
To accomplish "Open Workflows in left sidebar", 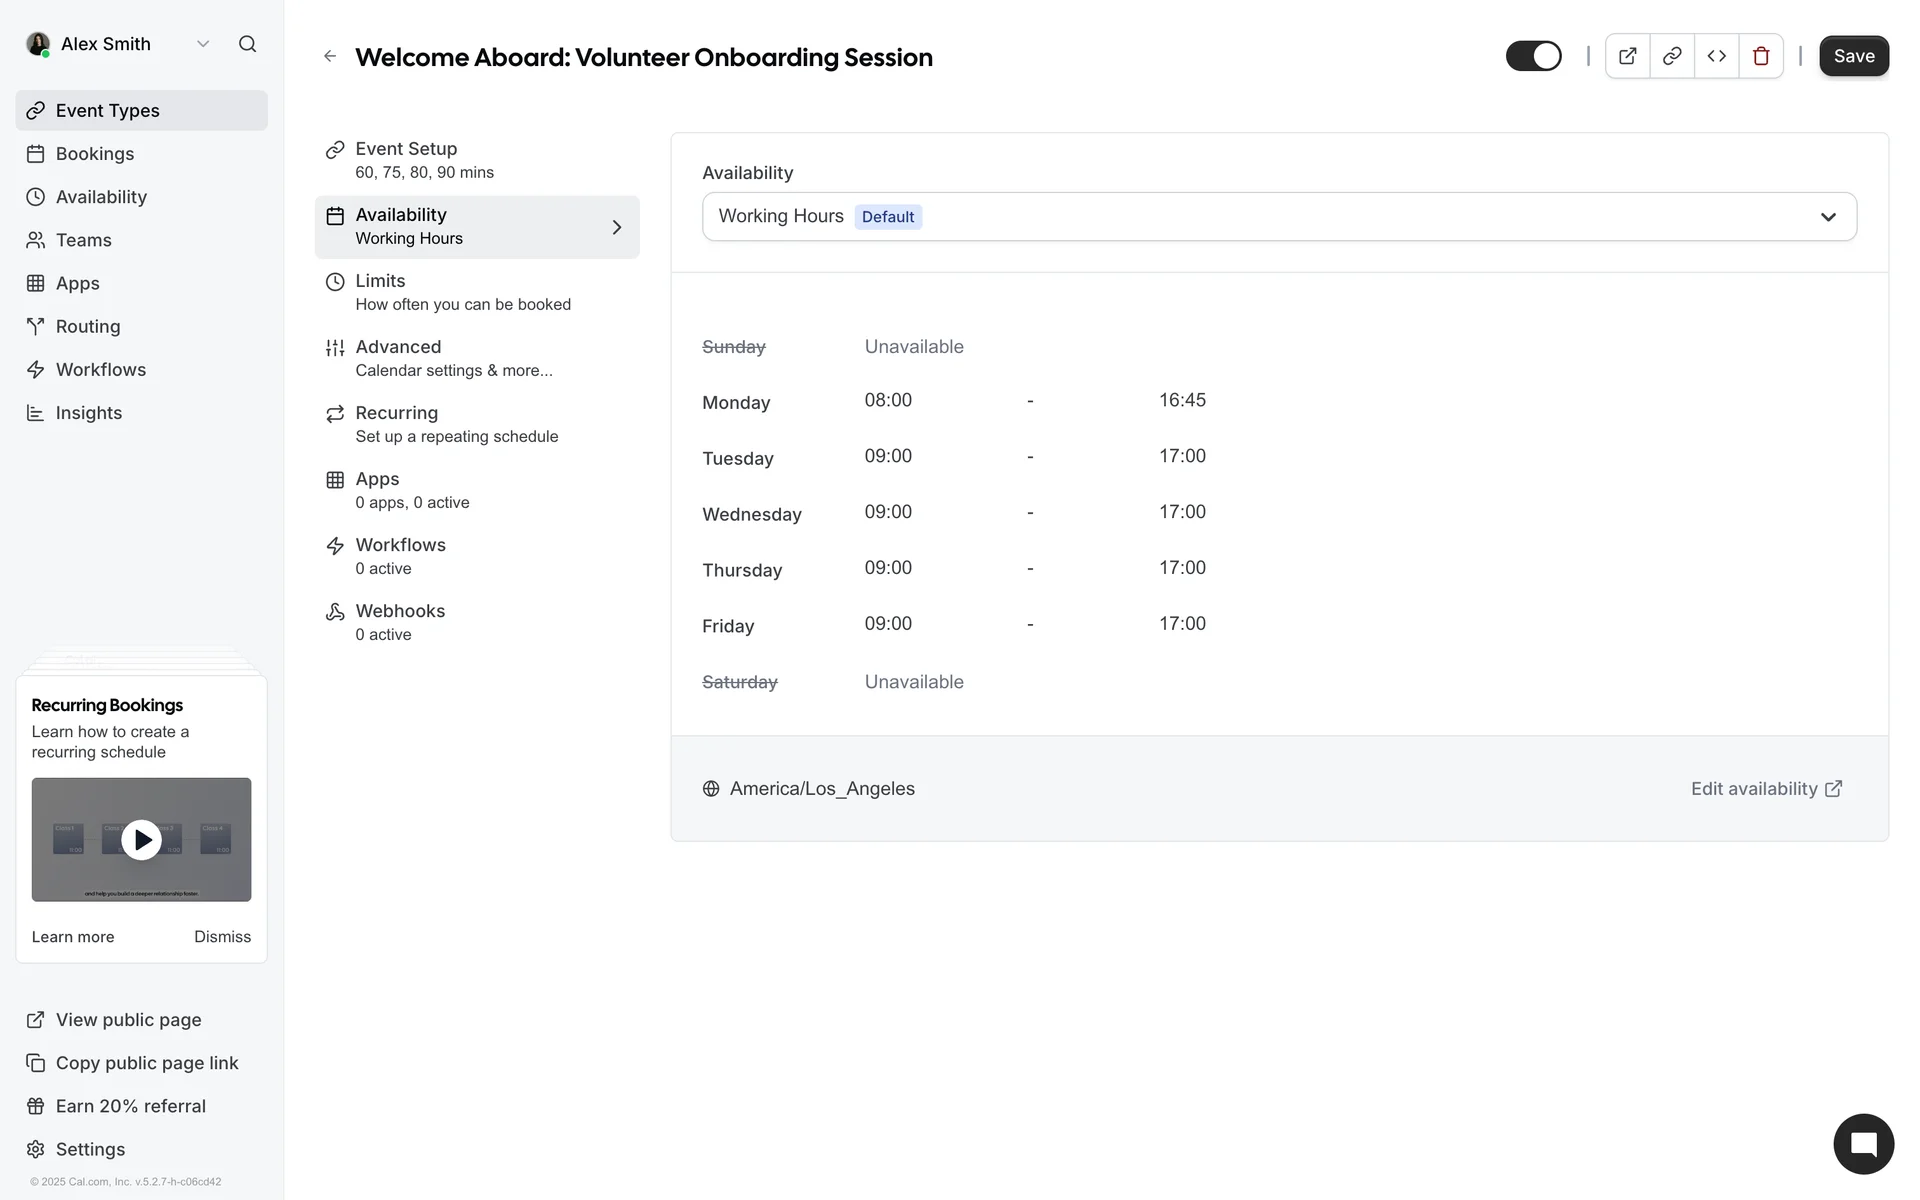I will click(x=101, y=370).
